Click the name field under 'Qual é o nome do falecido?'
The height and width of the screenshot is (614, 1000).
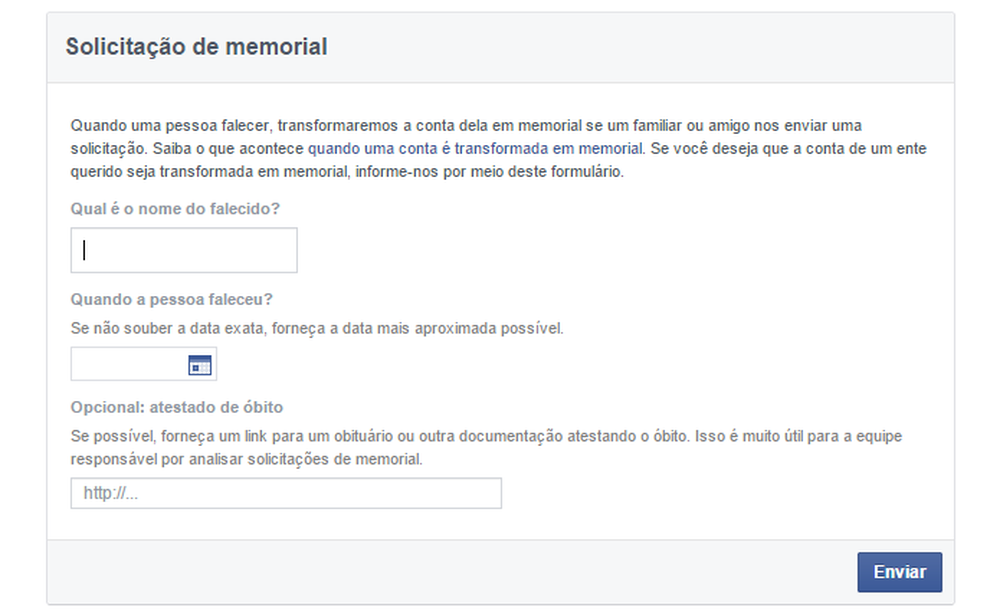point(183,249)
